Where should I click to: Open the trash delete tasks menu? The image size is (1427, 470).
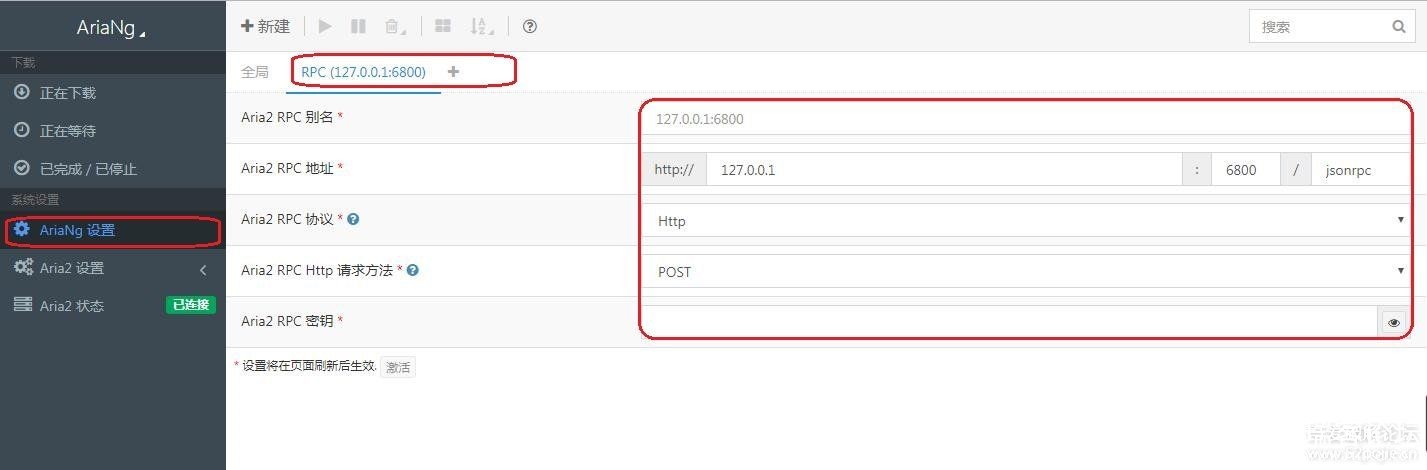pyautogui.click(x=395, y=27)
